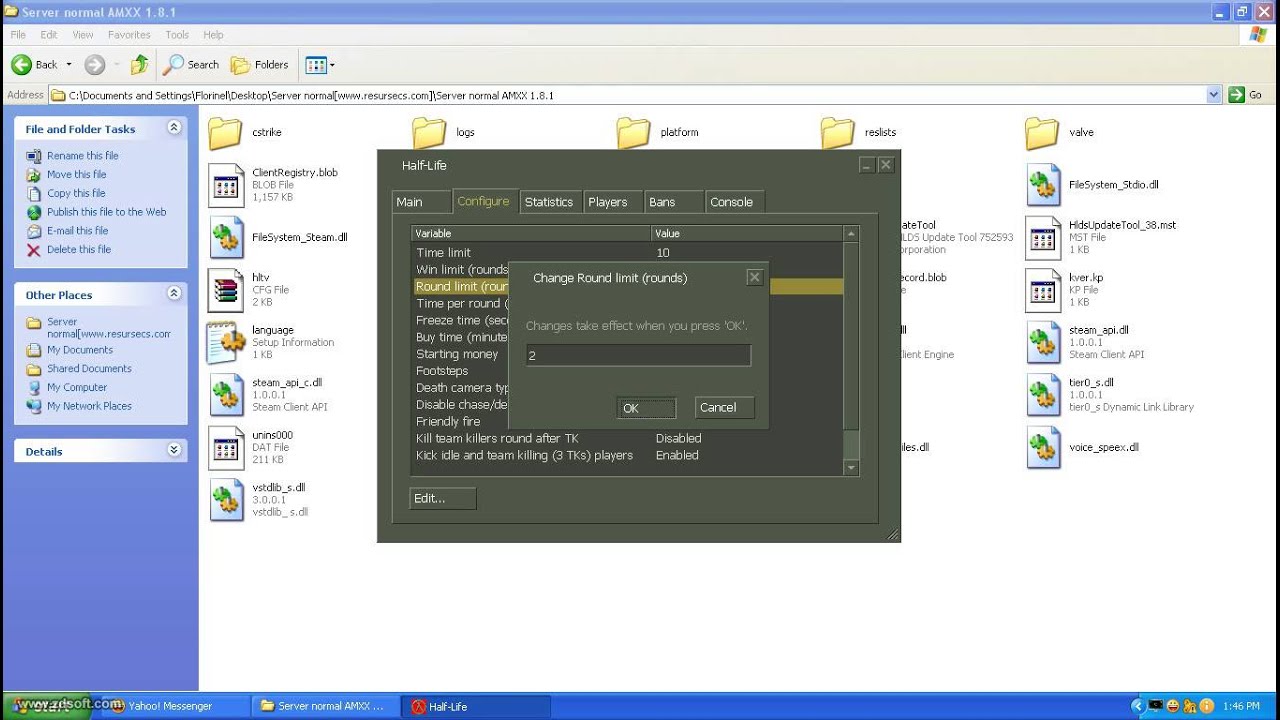
Task: Open My Computer in Other Places
Action: (x=77, y=388)
